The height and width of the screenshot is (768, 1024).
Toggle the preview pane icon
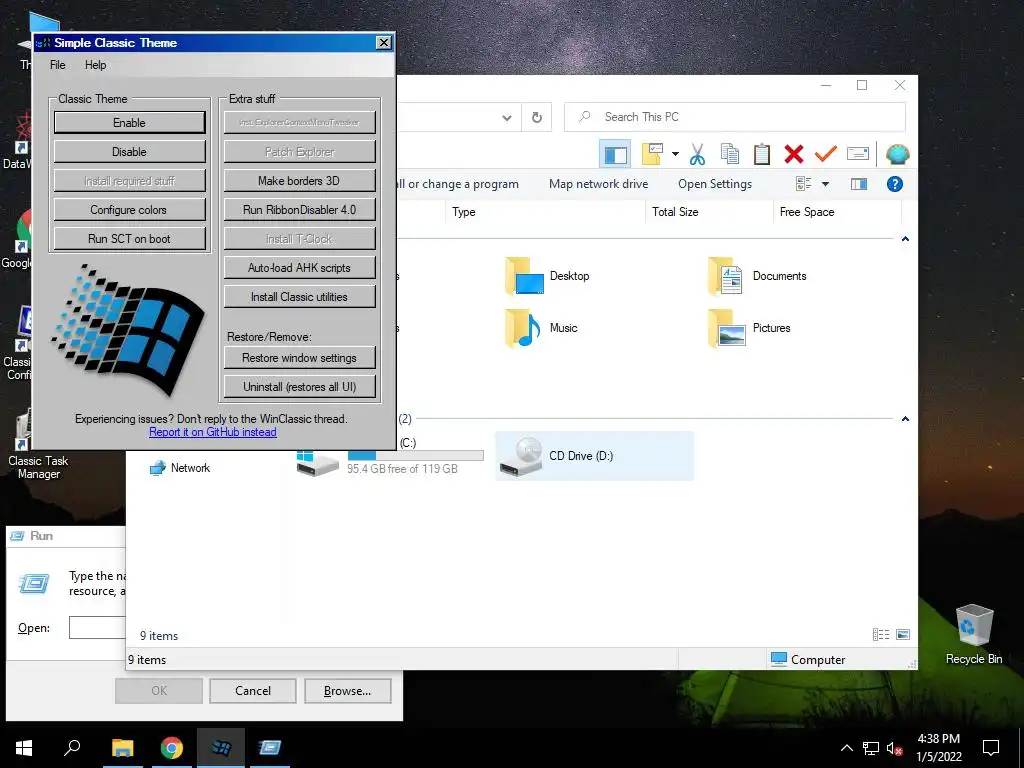point(859,184)
